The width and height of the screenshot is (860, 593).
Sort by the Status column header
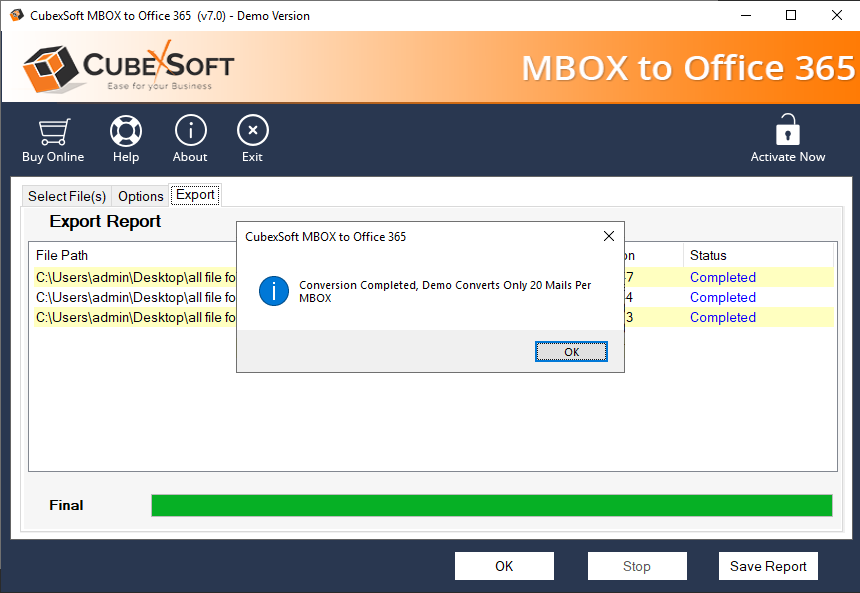click(x=708, y=255)
